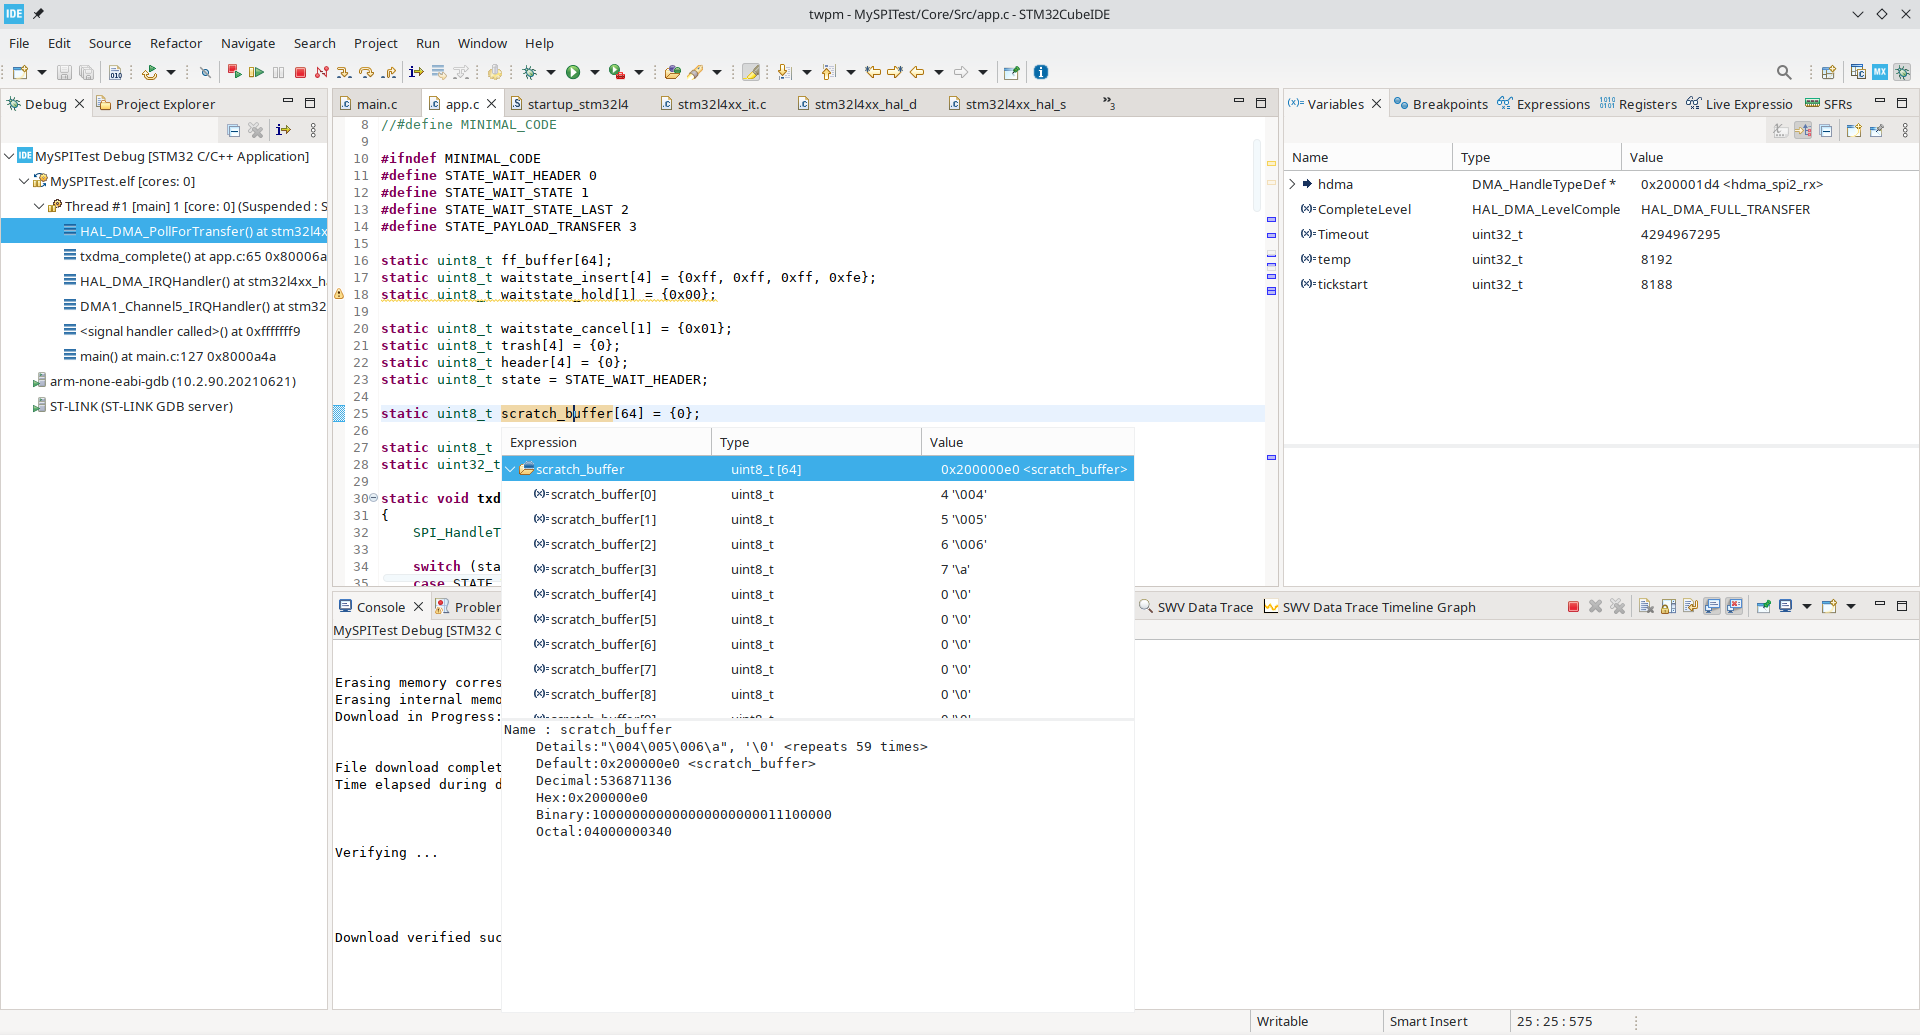This screenshot has height=1035, width=1920.
Task: Expand the hdma variable row
Action: coord(1293,184)
